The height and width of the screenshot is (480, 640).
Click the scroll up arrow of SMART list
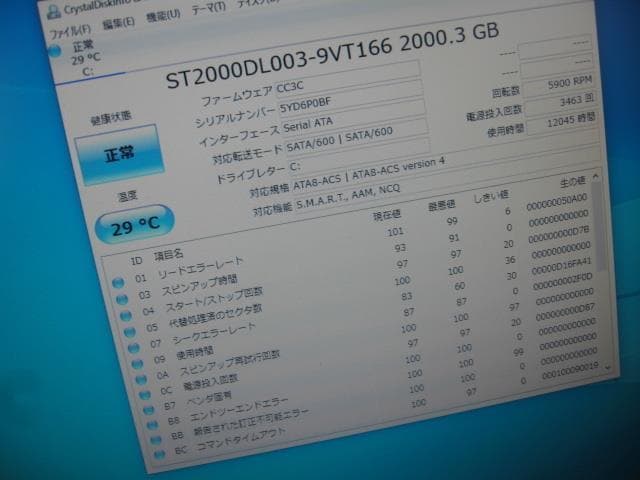(x=596, y=176)
